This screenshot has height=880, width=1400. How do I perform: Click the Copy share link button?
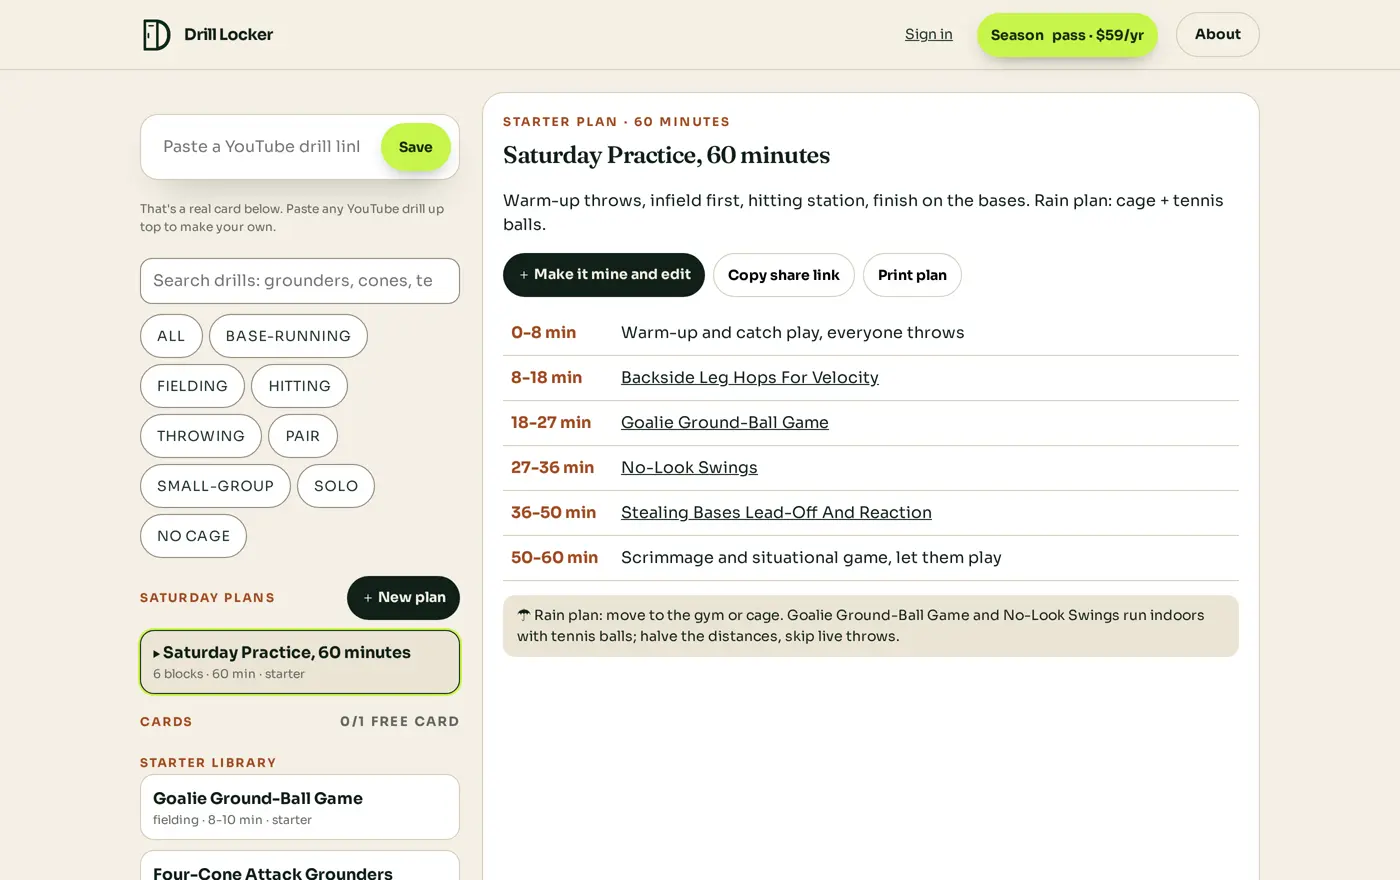784,275
